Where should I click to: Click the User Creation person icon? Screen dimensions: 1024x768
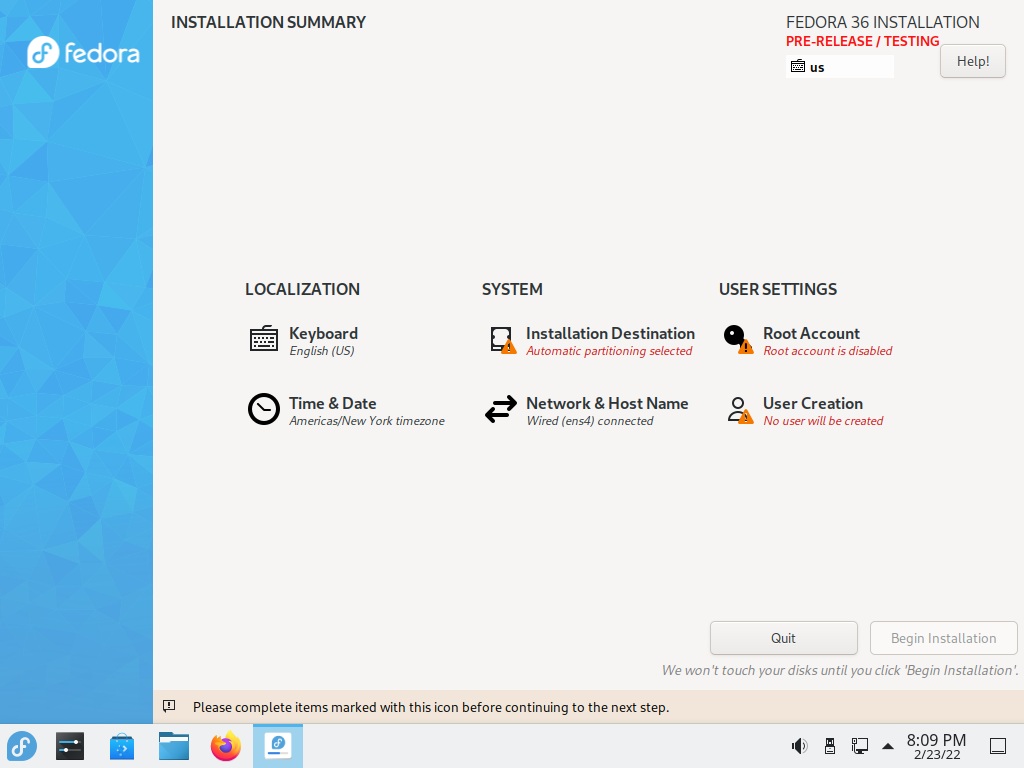(740, 411)
